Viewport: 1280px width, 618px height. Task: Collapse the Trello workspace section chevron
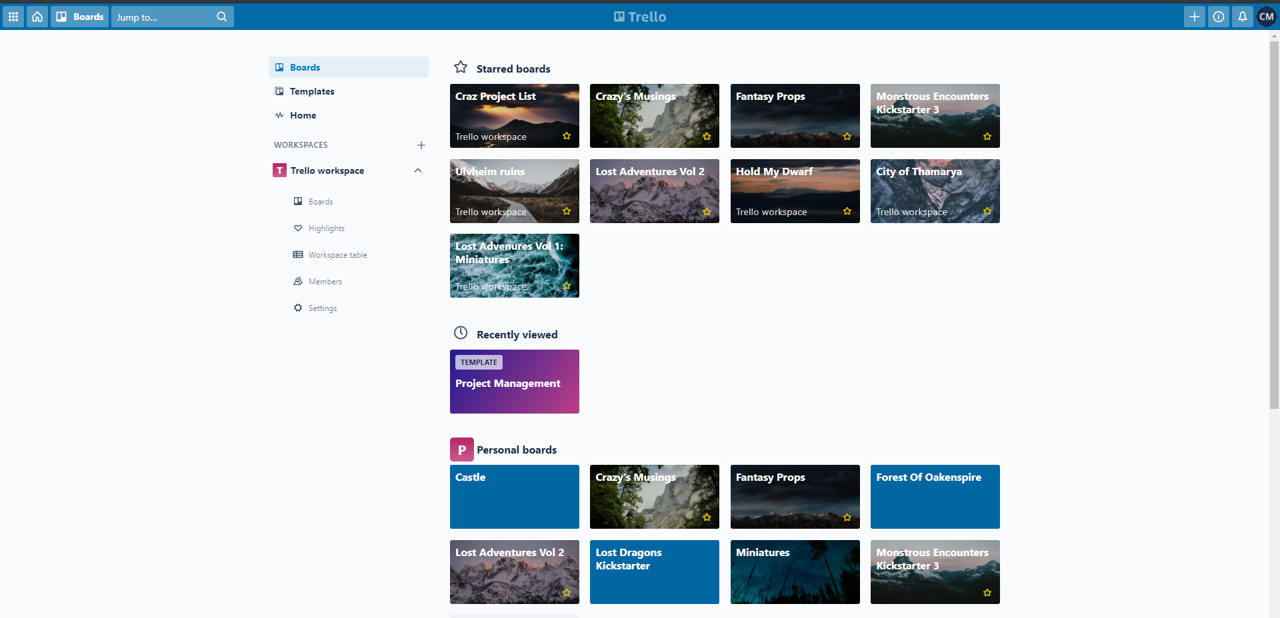(418, 171)
